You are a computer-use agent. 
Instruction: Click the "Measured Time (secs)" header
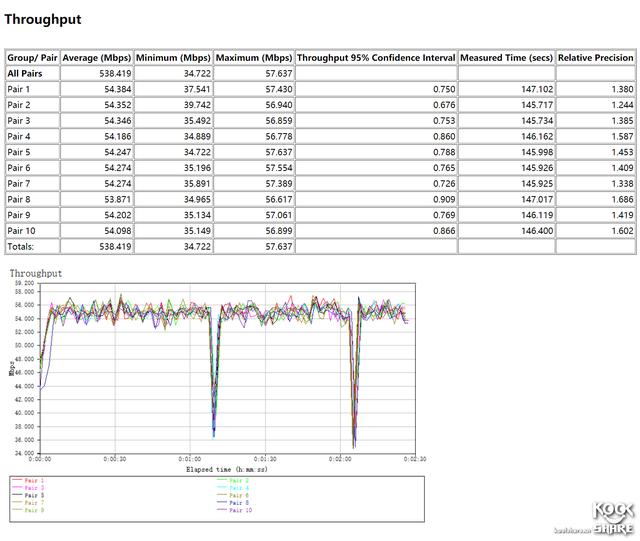[x=507, y=58]
